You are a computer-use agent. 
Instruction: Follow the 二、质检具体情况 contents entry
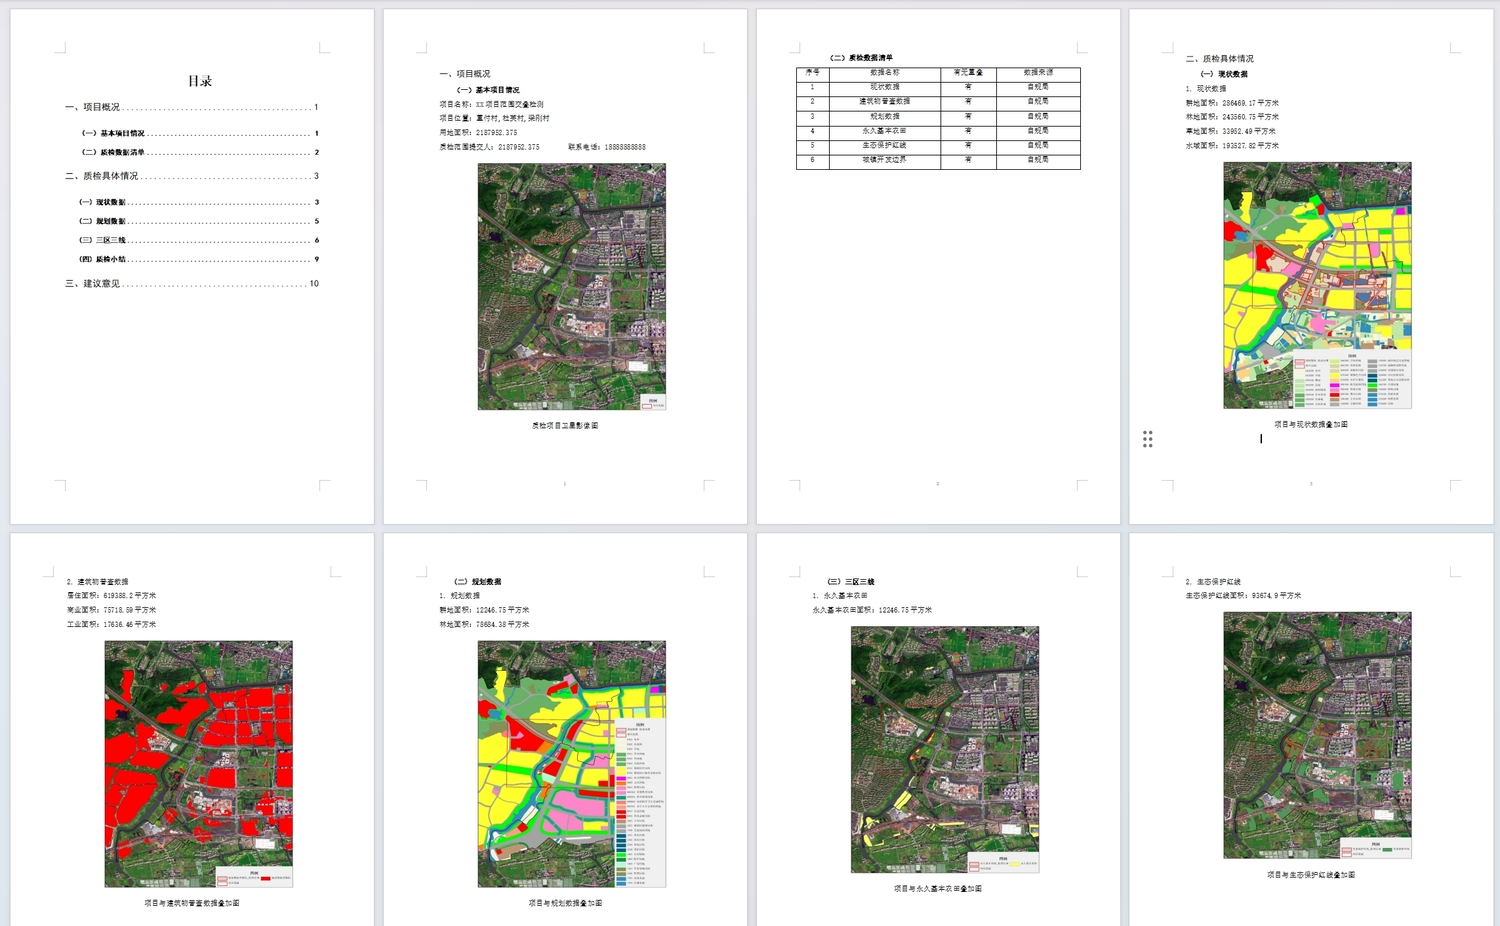[x=192, y=176]
